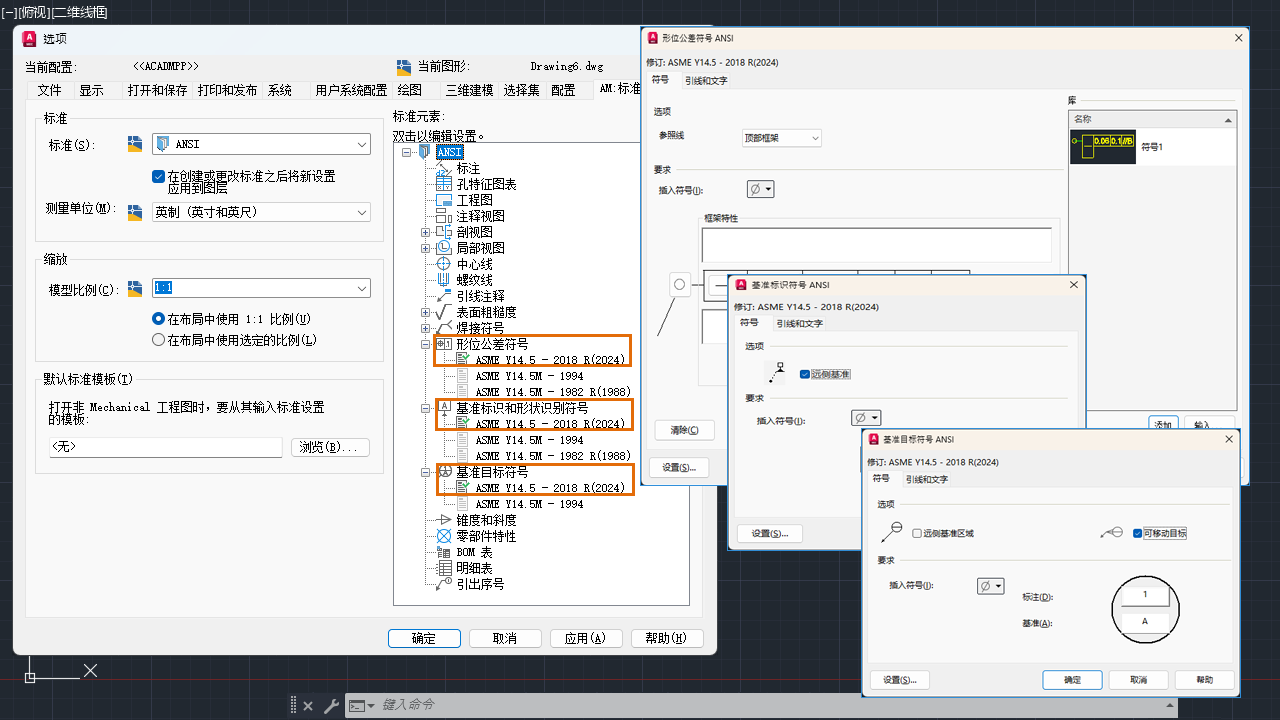The image size is (1280, 720).
Task: Click the 孔特征图表 icon in the standards tree
Action: [x=445, y=184]
